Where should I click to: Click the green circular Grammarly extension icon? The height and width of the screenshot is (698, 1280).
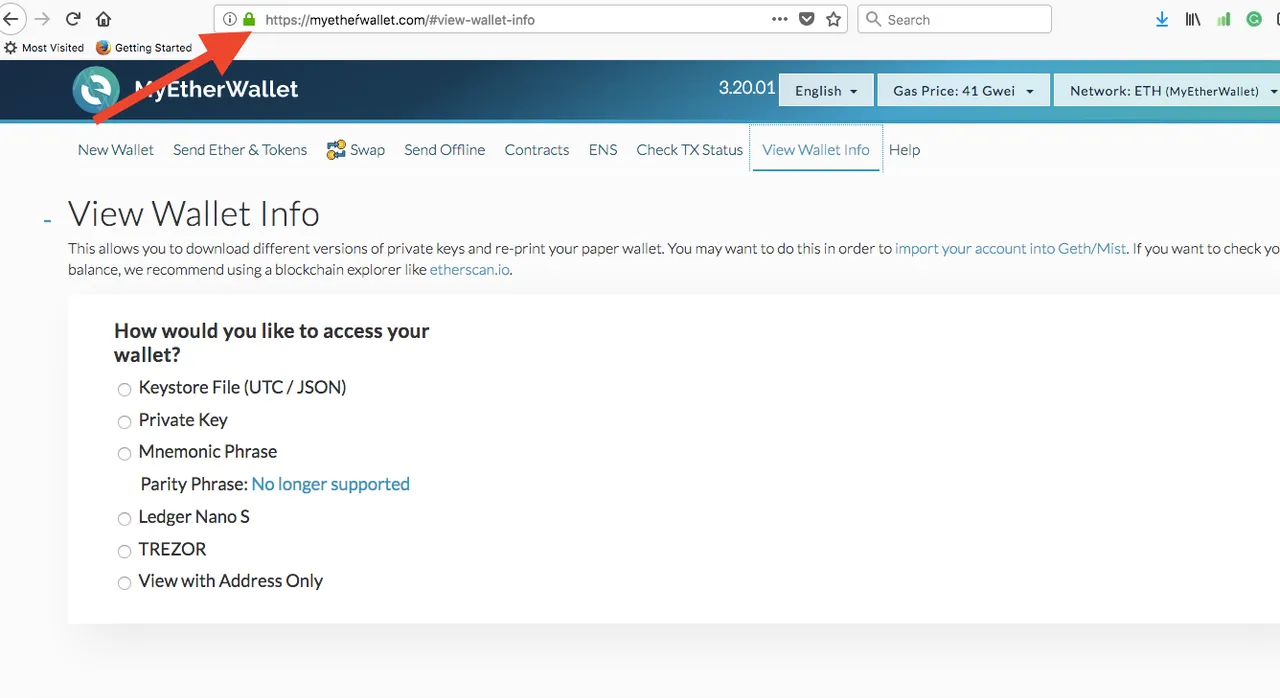pyautogui.click(x=1254, y=19)
